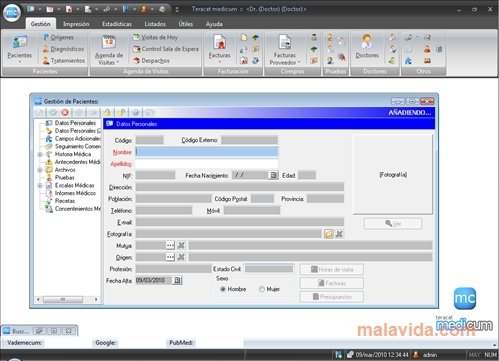Image resolution: width=499 pixels, height=361 pixels.
Task: Click the Gestión de Pacientes window title icon
Action: point(38,101)
